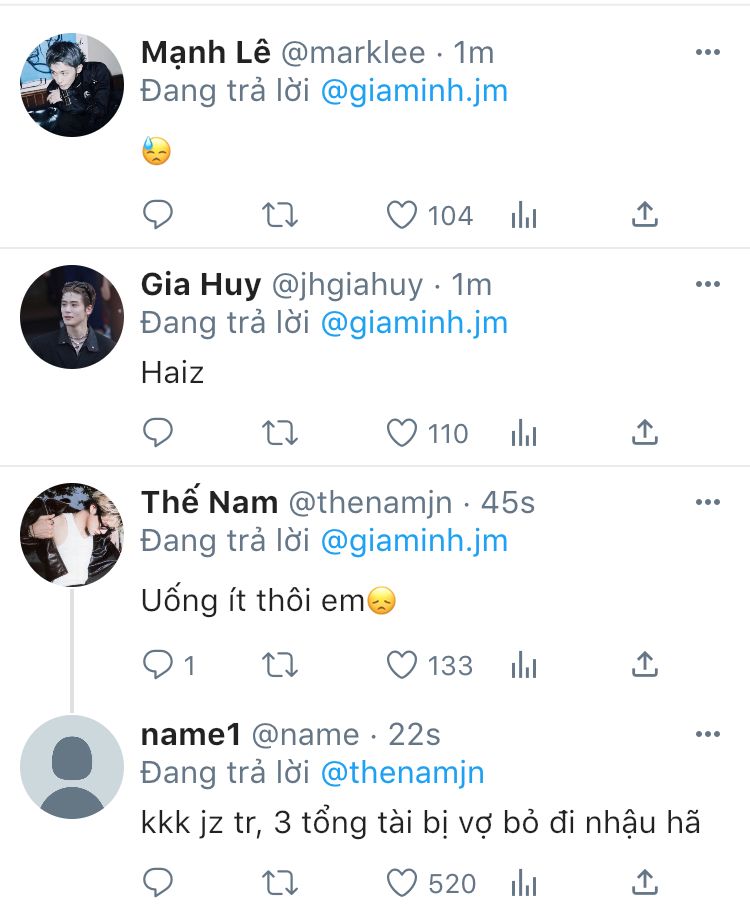The image size is (750, 915).
Task: Open more options on Mạnh Lê's tweet
Action: click(x=708, y=52)
